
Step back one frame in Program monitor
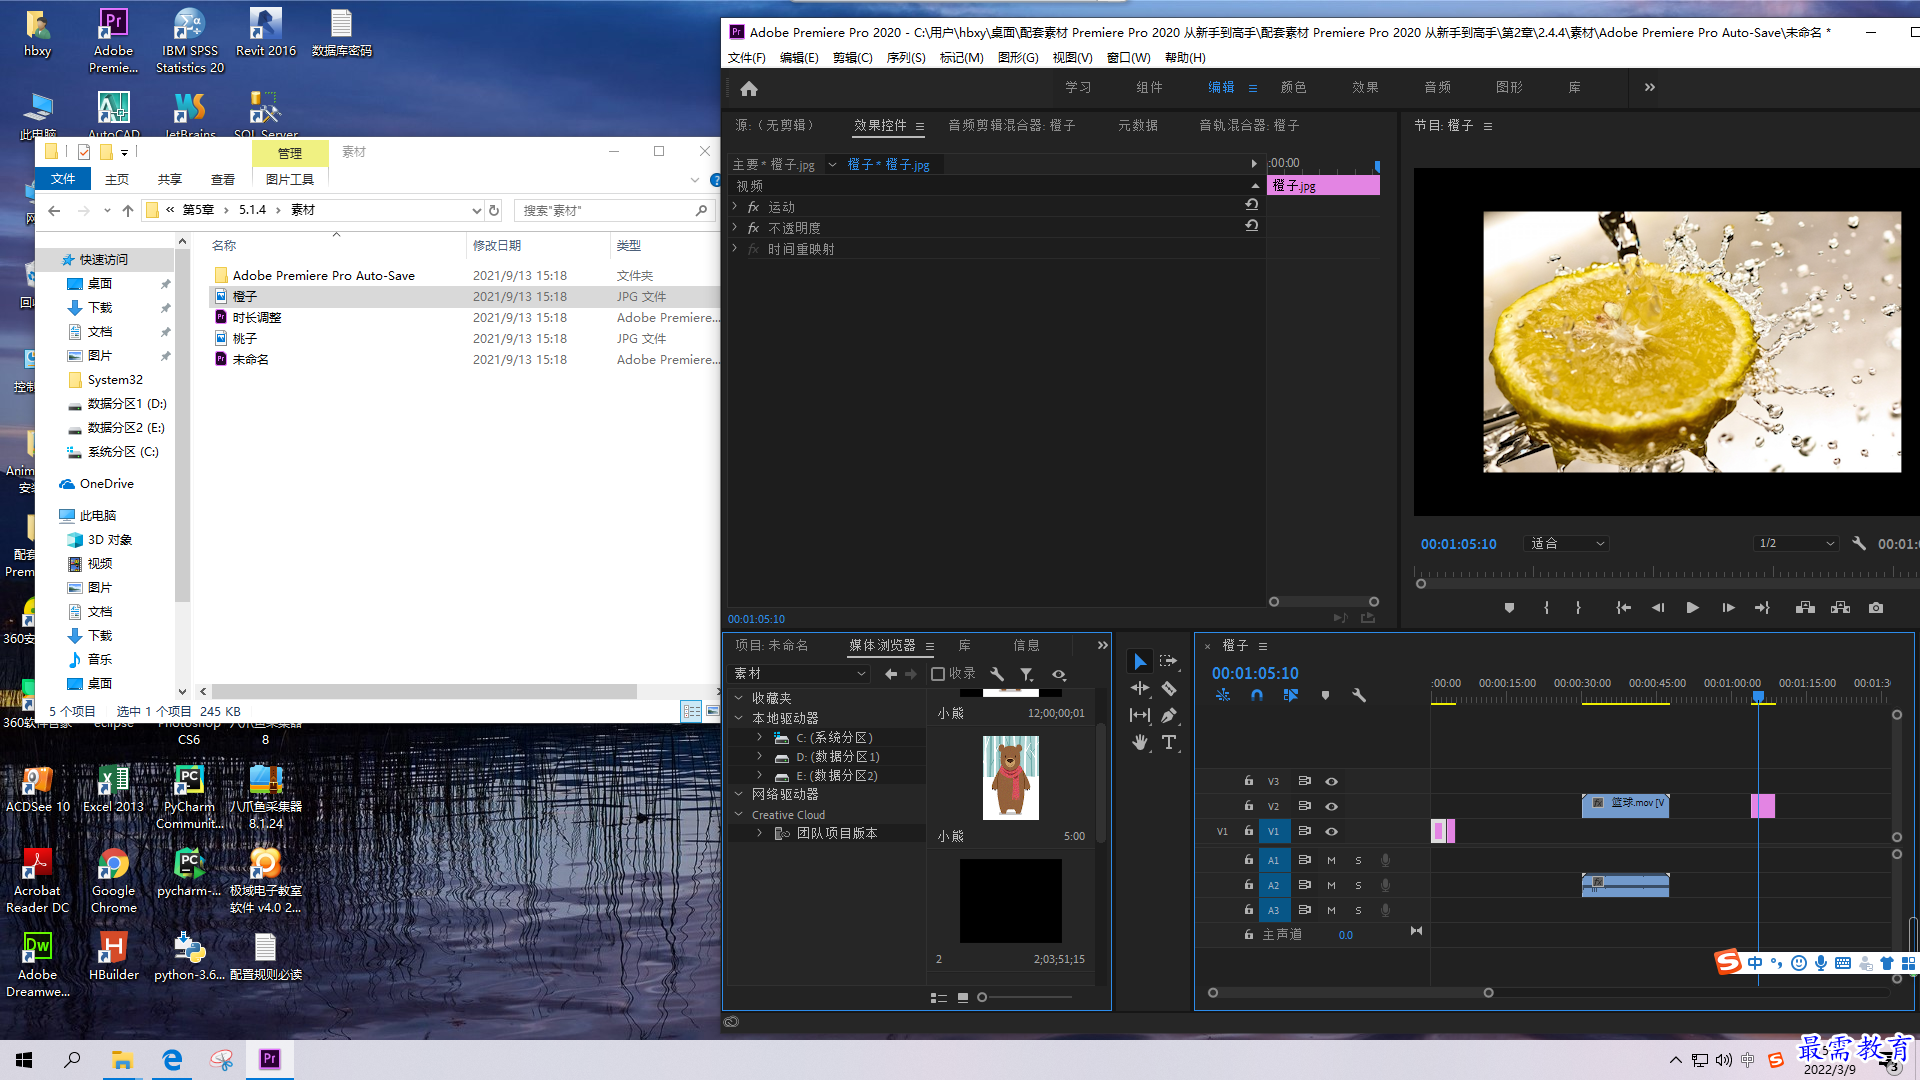(x=1658, y=608)
